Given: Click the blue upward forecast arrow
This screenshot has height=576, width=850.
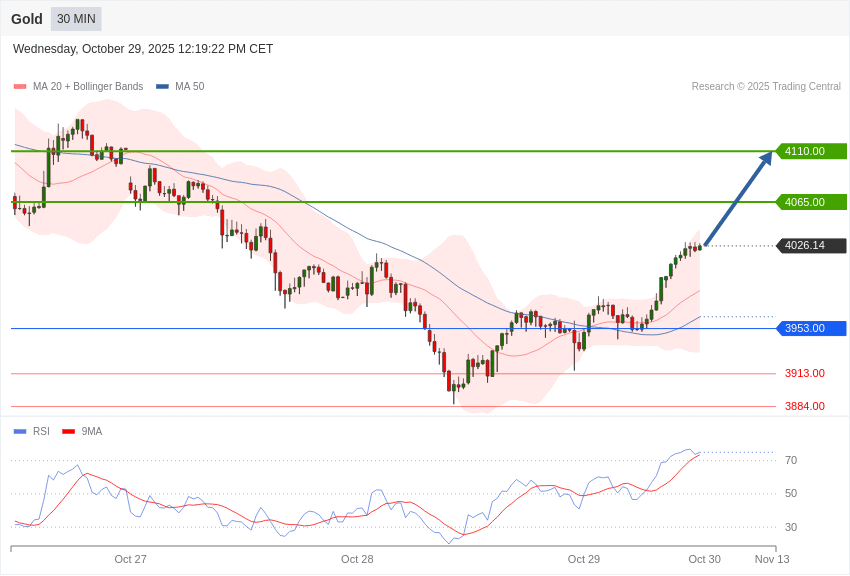Looking at the screenshot, I should pos(738,198).
